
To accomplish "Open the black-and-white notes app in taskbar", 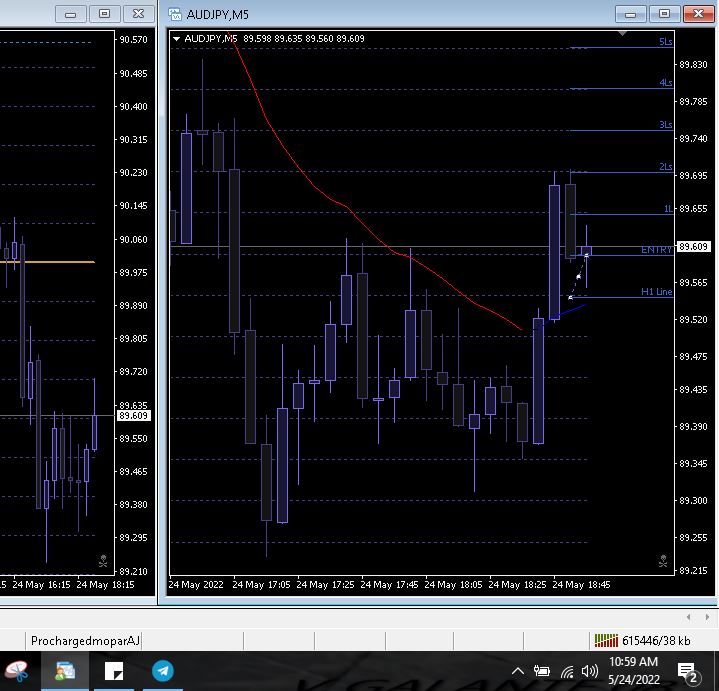I will [x=113, y=671].
